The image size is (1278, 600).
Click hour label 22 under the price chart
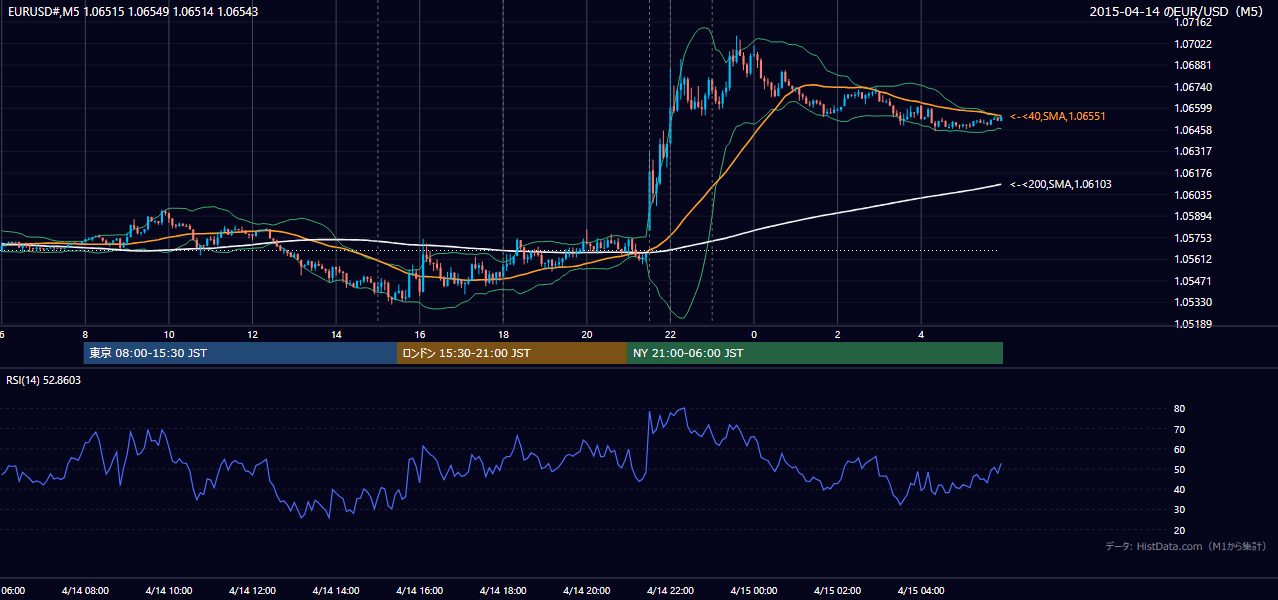click(x=671, y=335)
